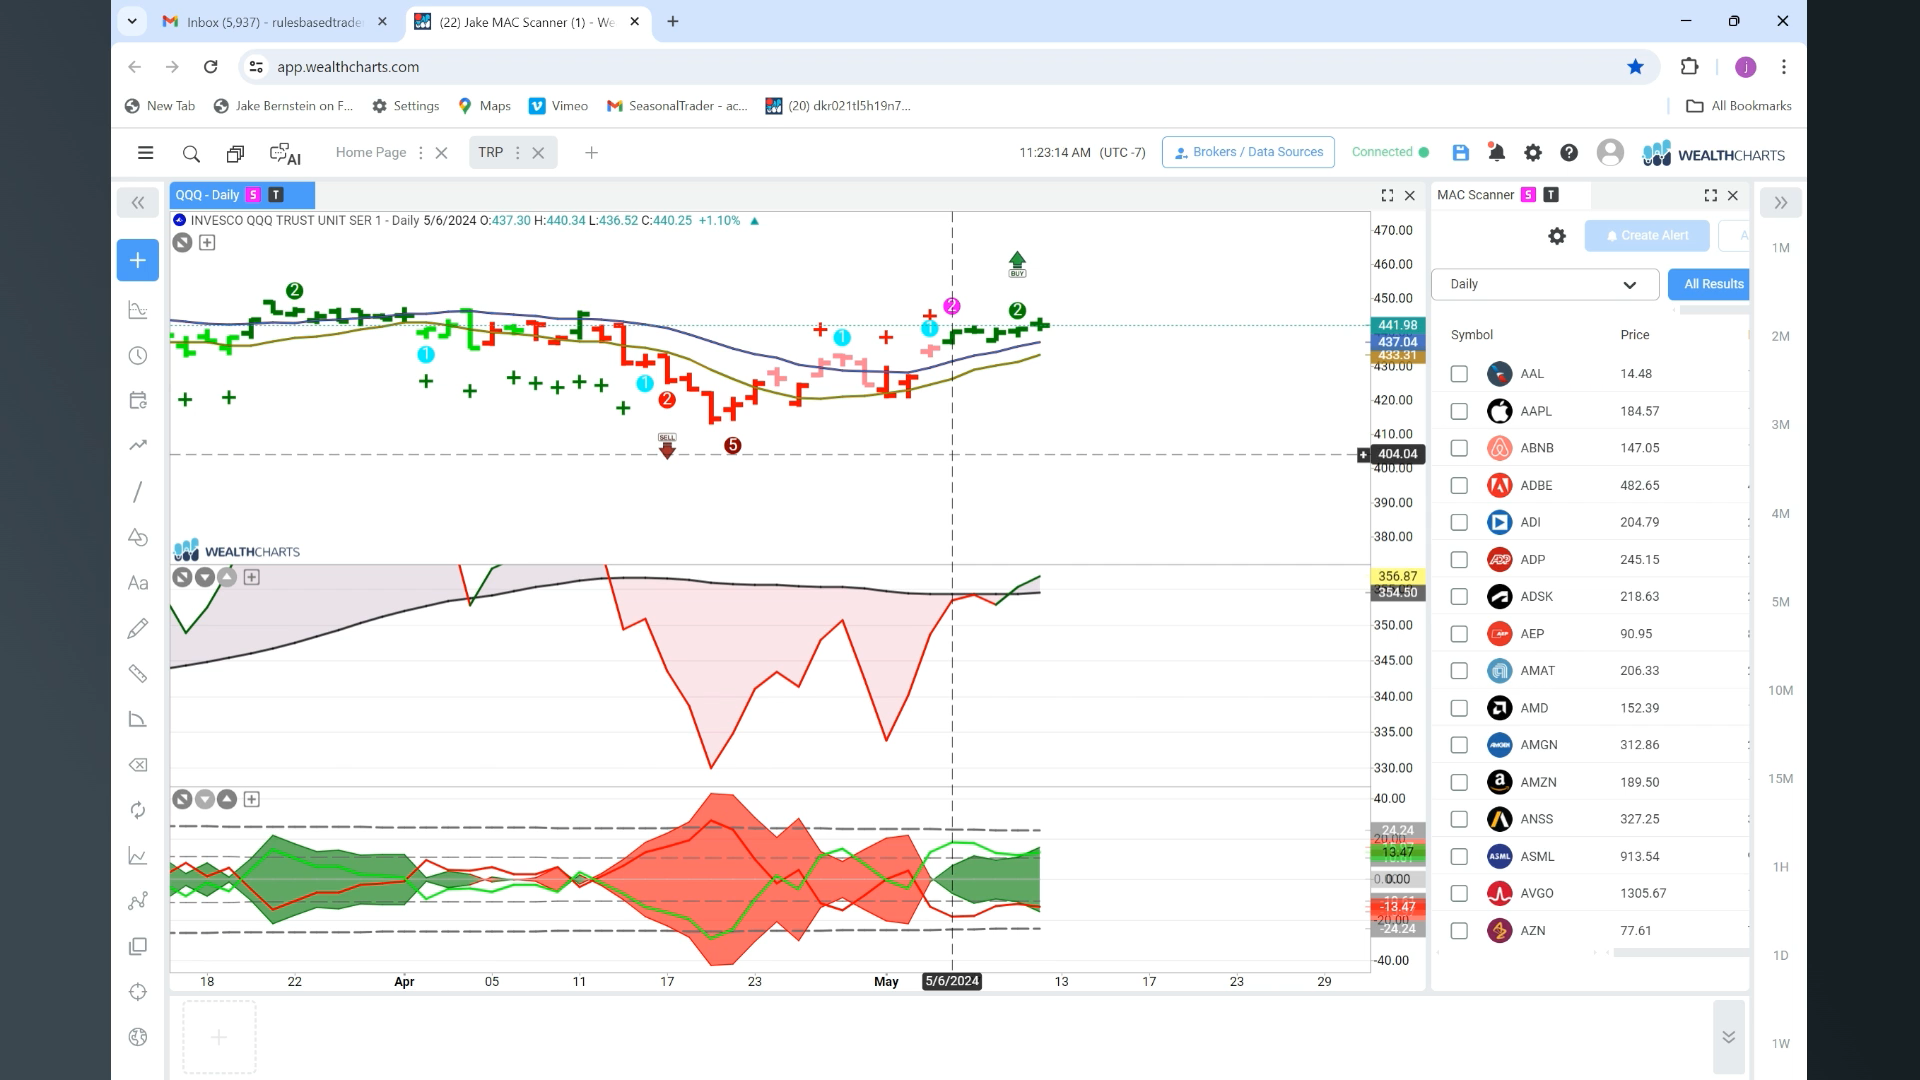Collapse the left sidebar double chevron
This screenshot has width=1920, height=1080.
[138, 203]
